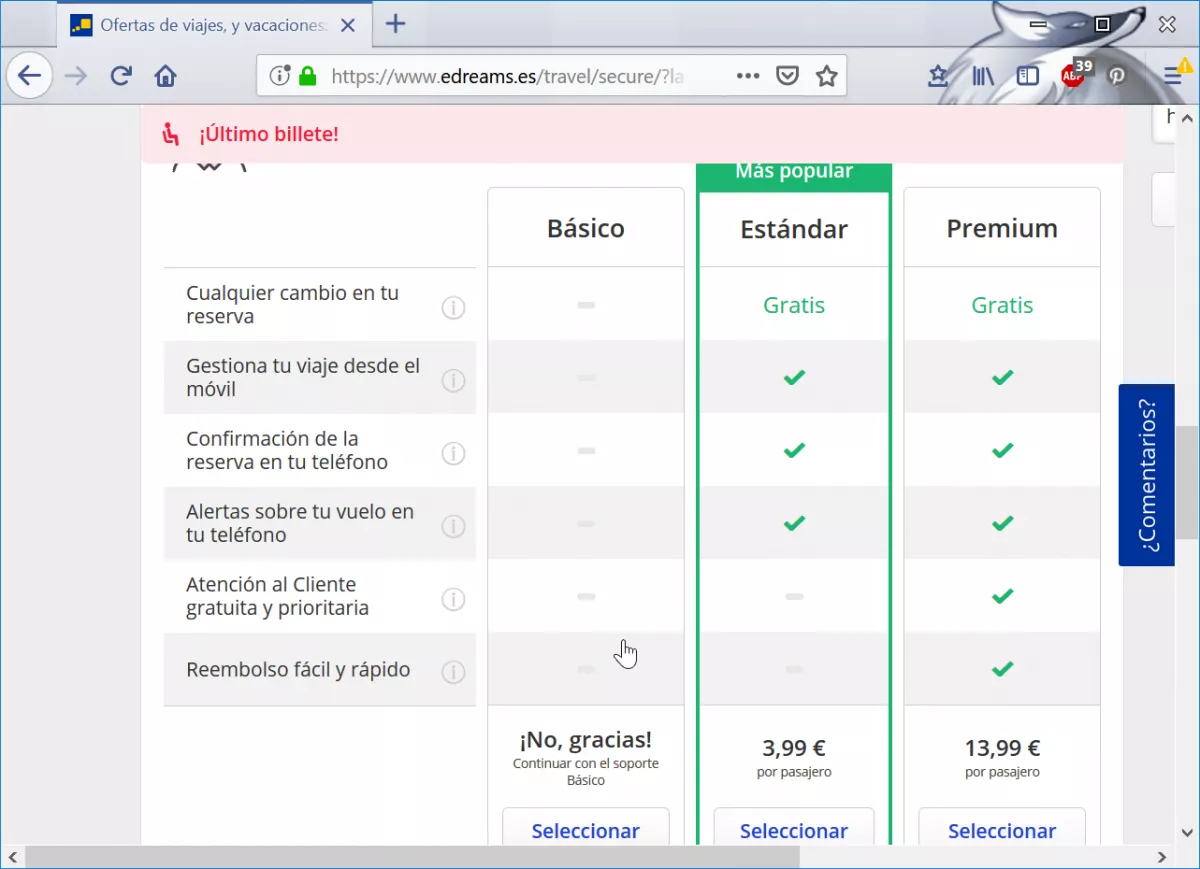Image resolution: width=1200 pixels, height=869 pixels.
Task: Click the horizontal scrollbar right arrow
Action: tap(1163, 857)
